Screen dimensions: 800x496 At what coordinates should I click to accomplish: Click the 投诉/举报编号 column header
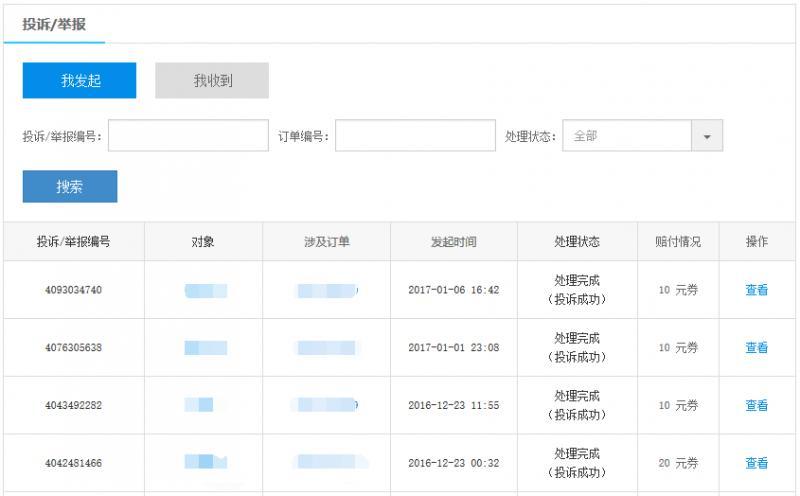pos(73,241)
